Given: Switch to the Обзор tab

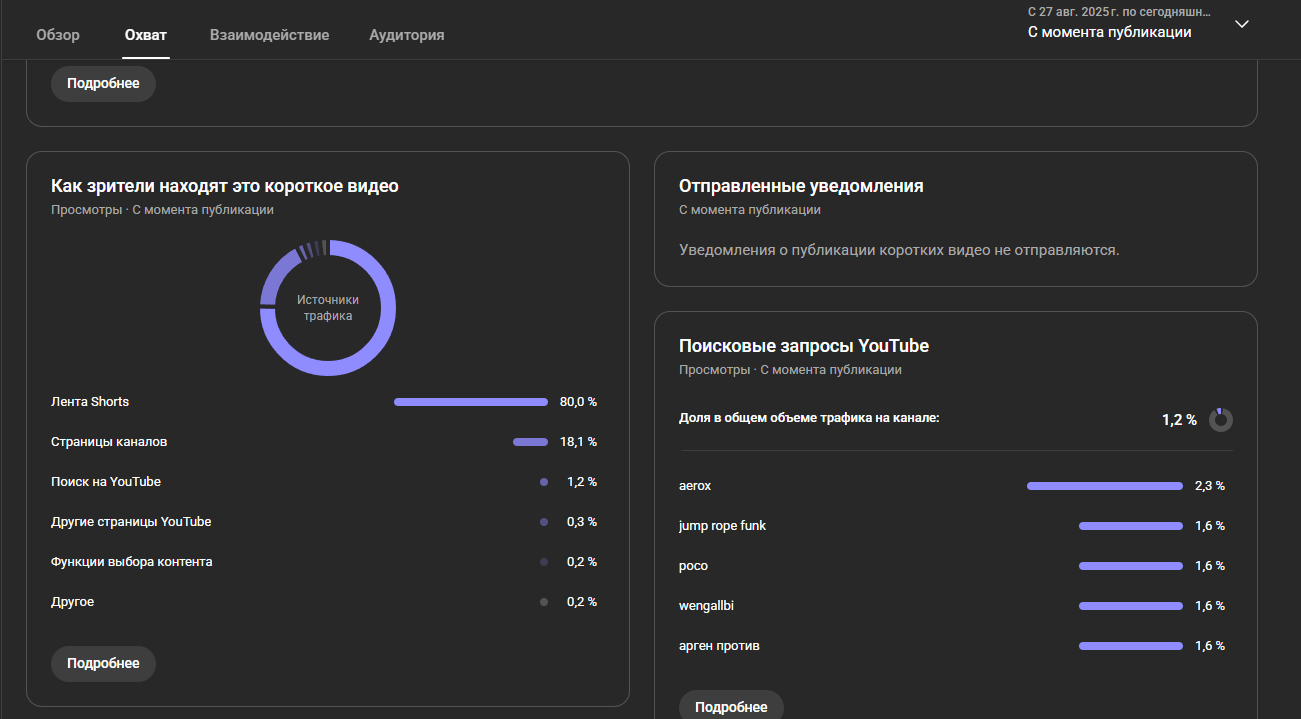Looking at the screenshot, I should (58, 35).
